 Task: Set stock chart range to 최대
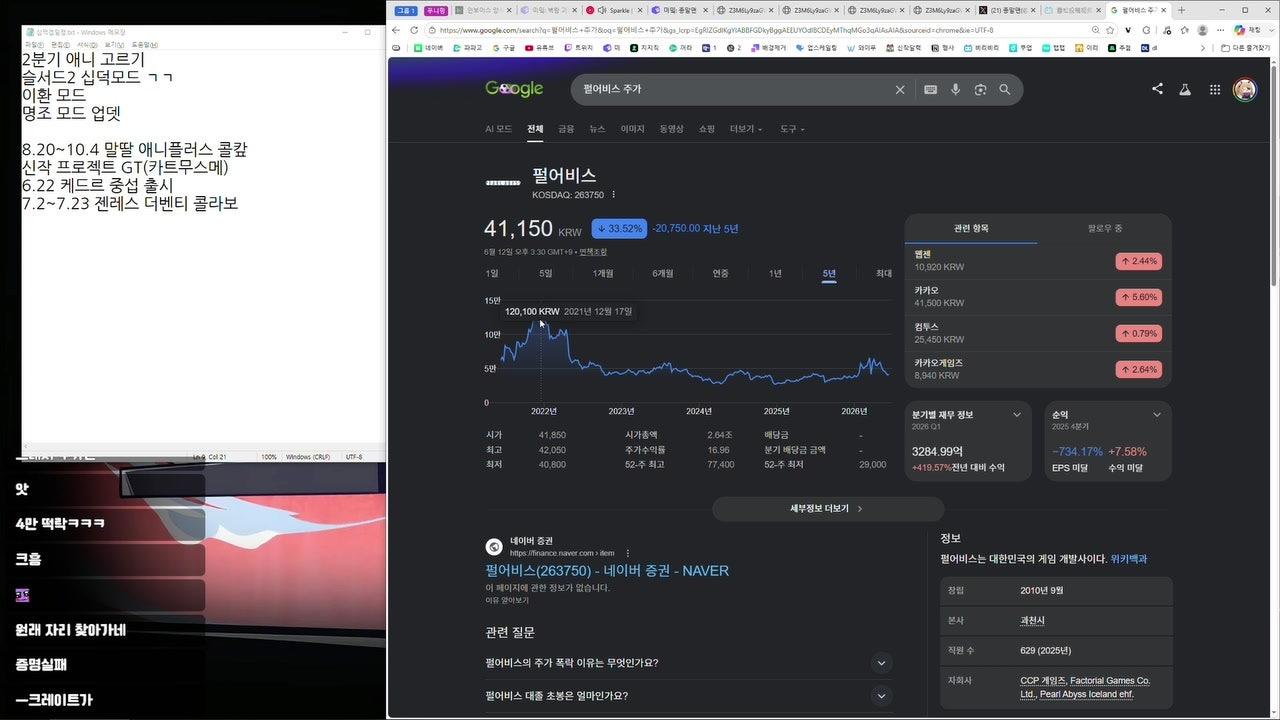[884, 273]
